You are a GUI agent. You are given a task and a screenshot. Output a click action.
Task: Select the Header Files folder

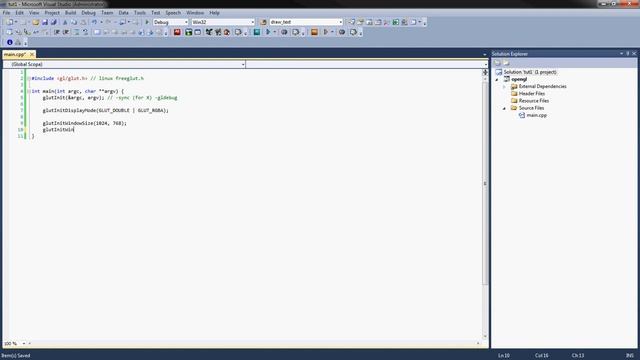[531, 94]
